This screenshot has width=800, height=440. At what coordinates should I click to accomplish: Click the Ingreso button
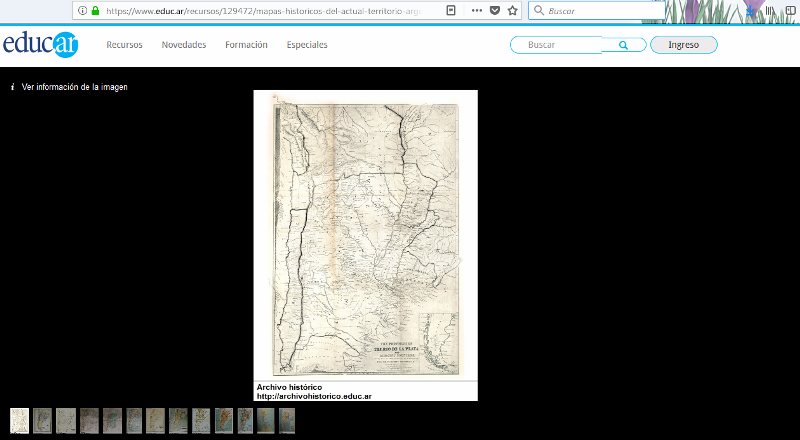coord(684,45)
